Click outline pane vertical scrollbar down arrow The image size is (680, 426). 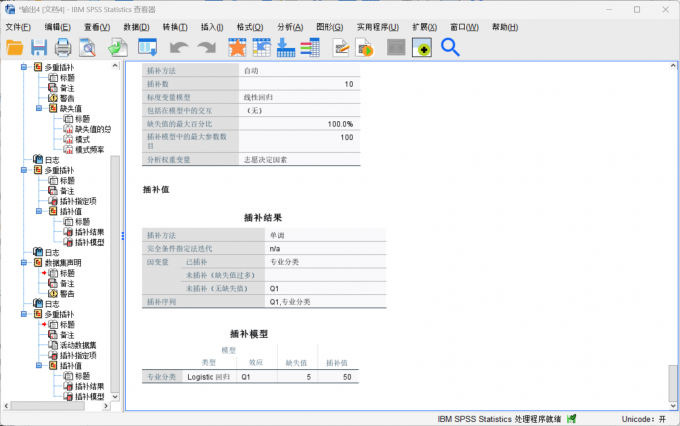coord(115,397)
